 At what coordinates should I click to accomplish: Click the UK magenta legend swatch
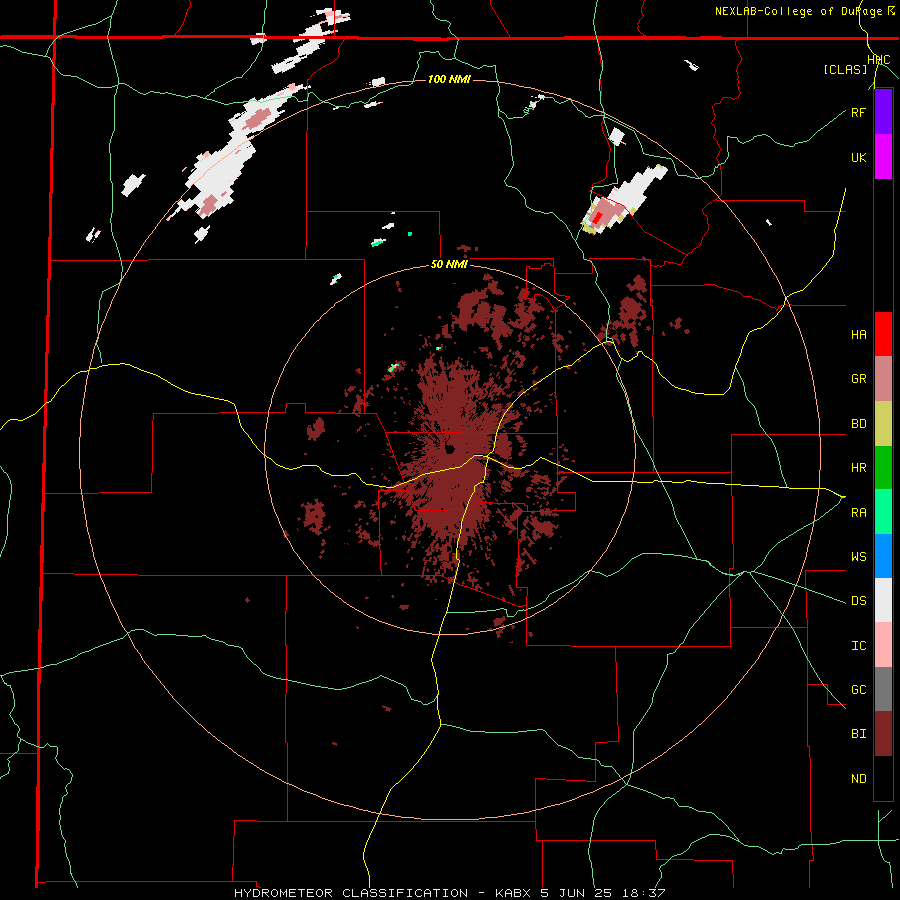click(883, 157)
